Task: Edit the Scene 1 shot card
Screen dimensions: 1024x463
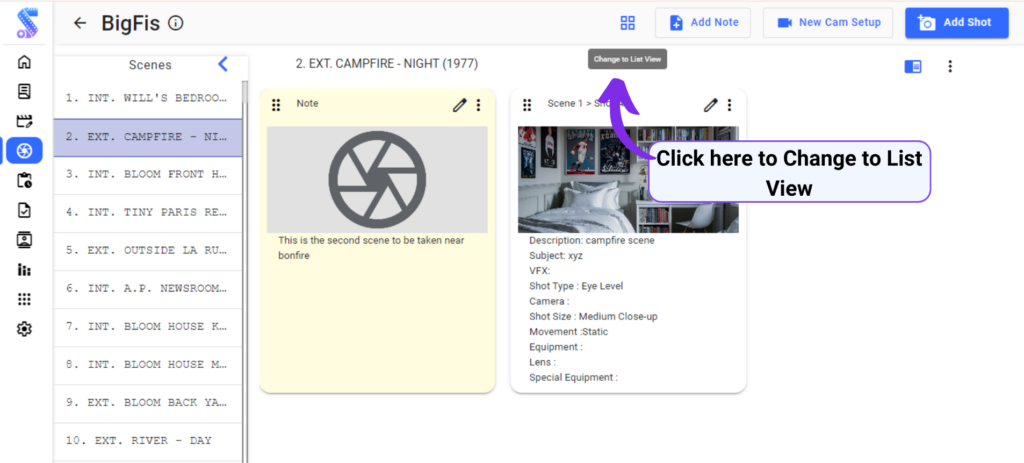Action: coord(711,104)
